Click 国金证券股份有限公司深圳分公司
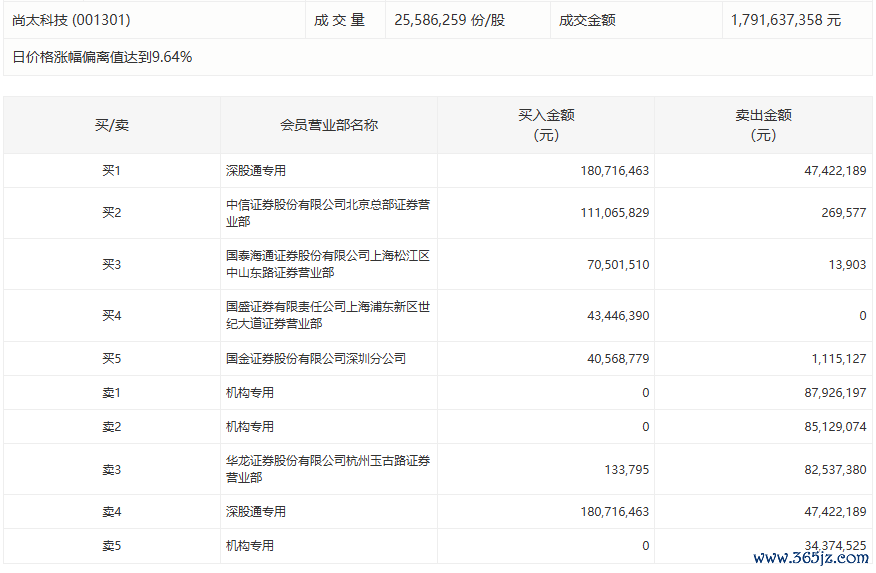Screen dimensions: 876x573 315,358
